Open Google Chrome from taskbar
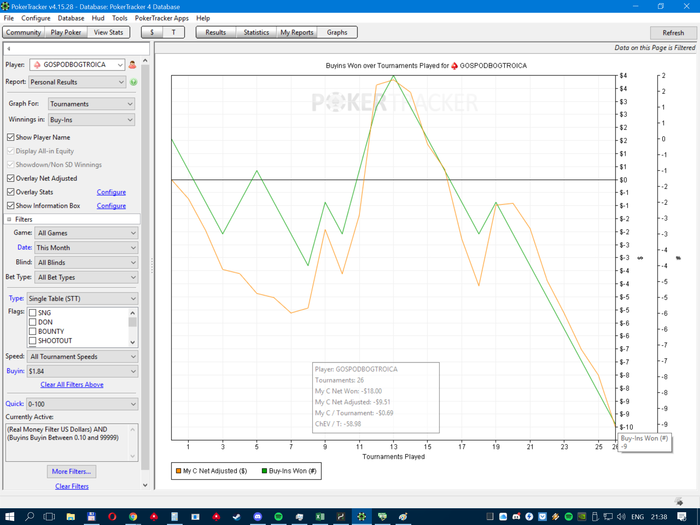The width and height of the screenshot is (700, 525). click(x=133, y=517)
